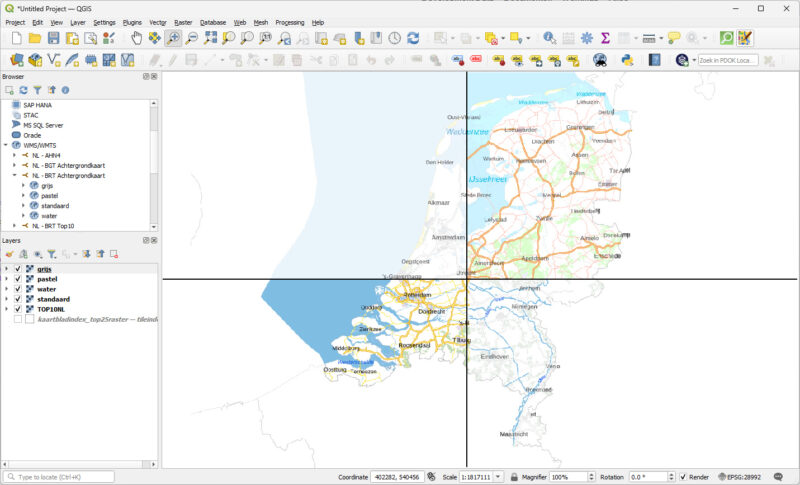Viewport: 800px width, 485px height.
Task: Click the Refresh map icon
Action: [x=413, y=38]
